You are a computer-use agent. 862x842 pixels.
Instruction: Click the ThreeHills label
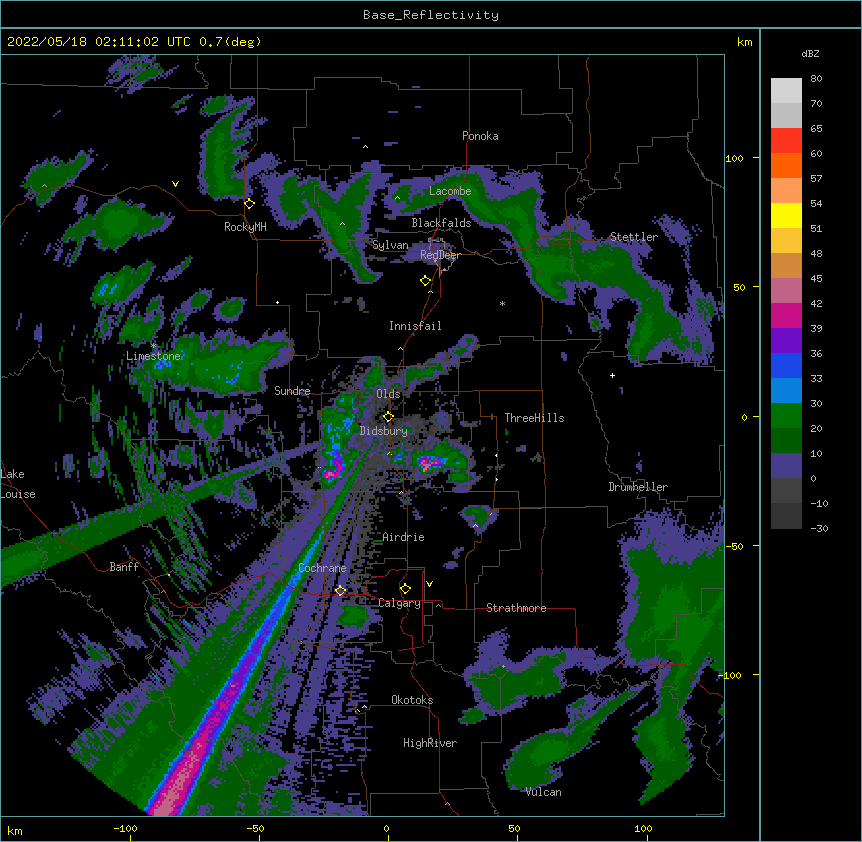click(x=534, y=418)
